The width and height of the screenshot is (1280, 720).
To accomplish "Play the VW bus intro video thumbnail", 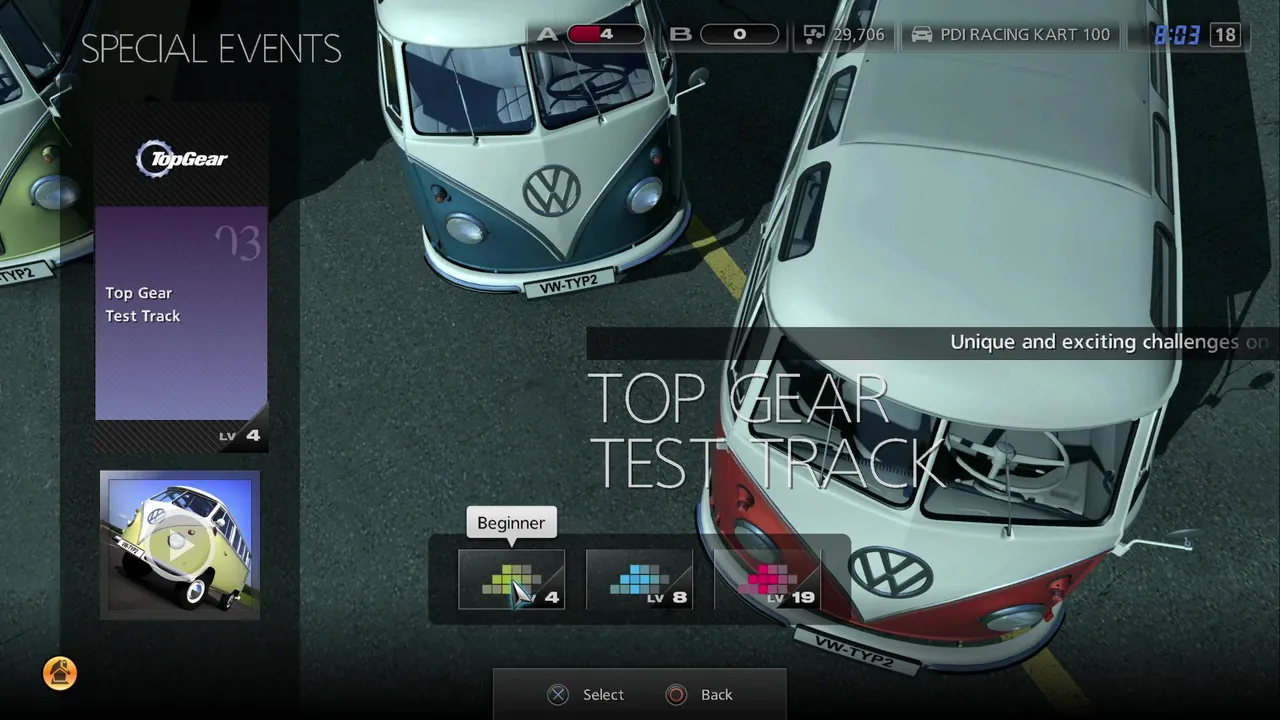I will pos(180,545).
